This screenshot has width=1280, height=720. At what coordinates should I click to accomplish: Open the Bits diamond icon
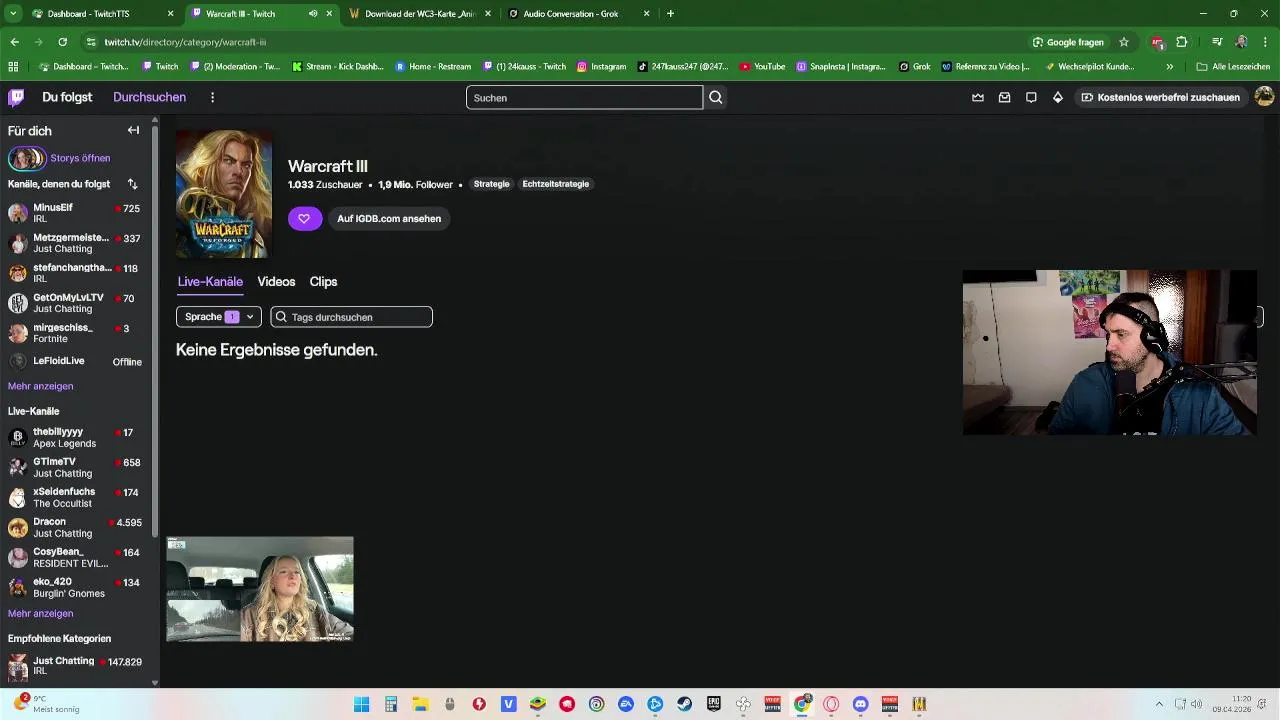(1058, 97)
